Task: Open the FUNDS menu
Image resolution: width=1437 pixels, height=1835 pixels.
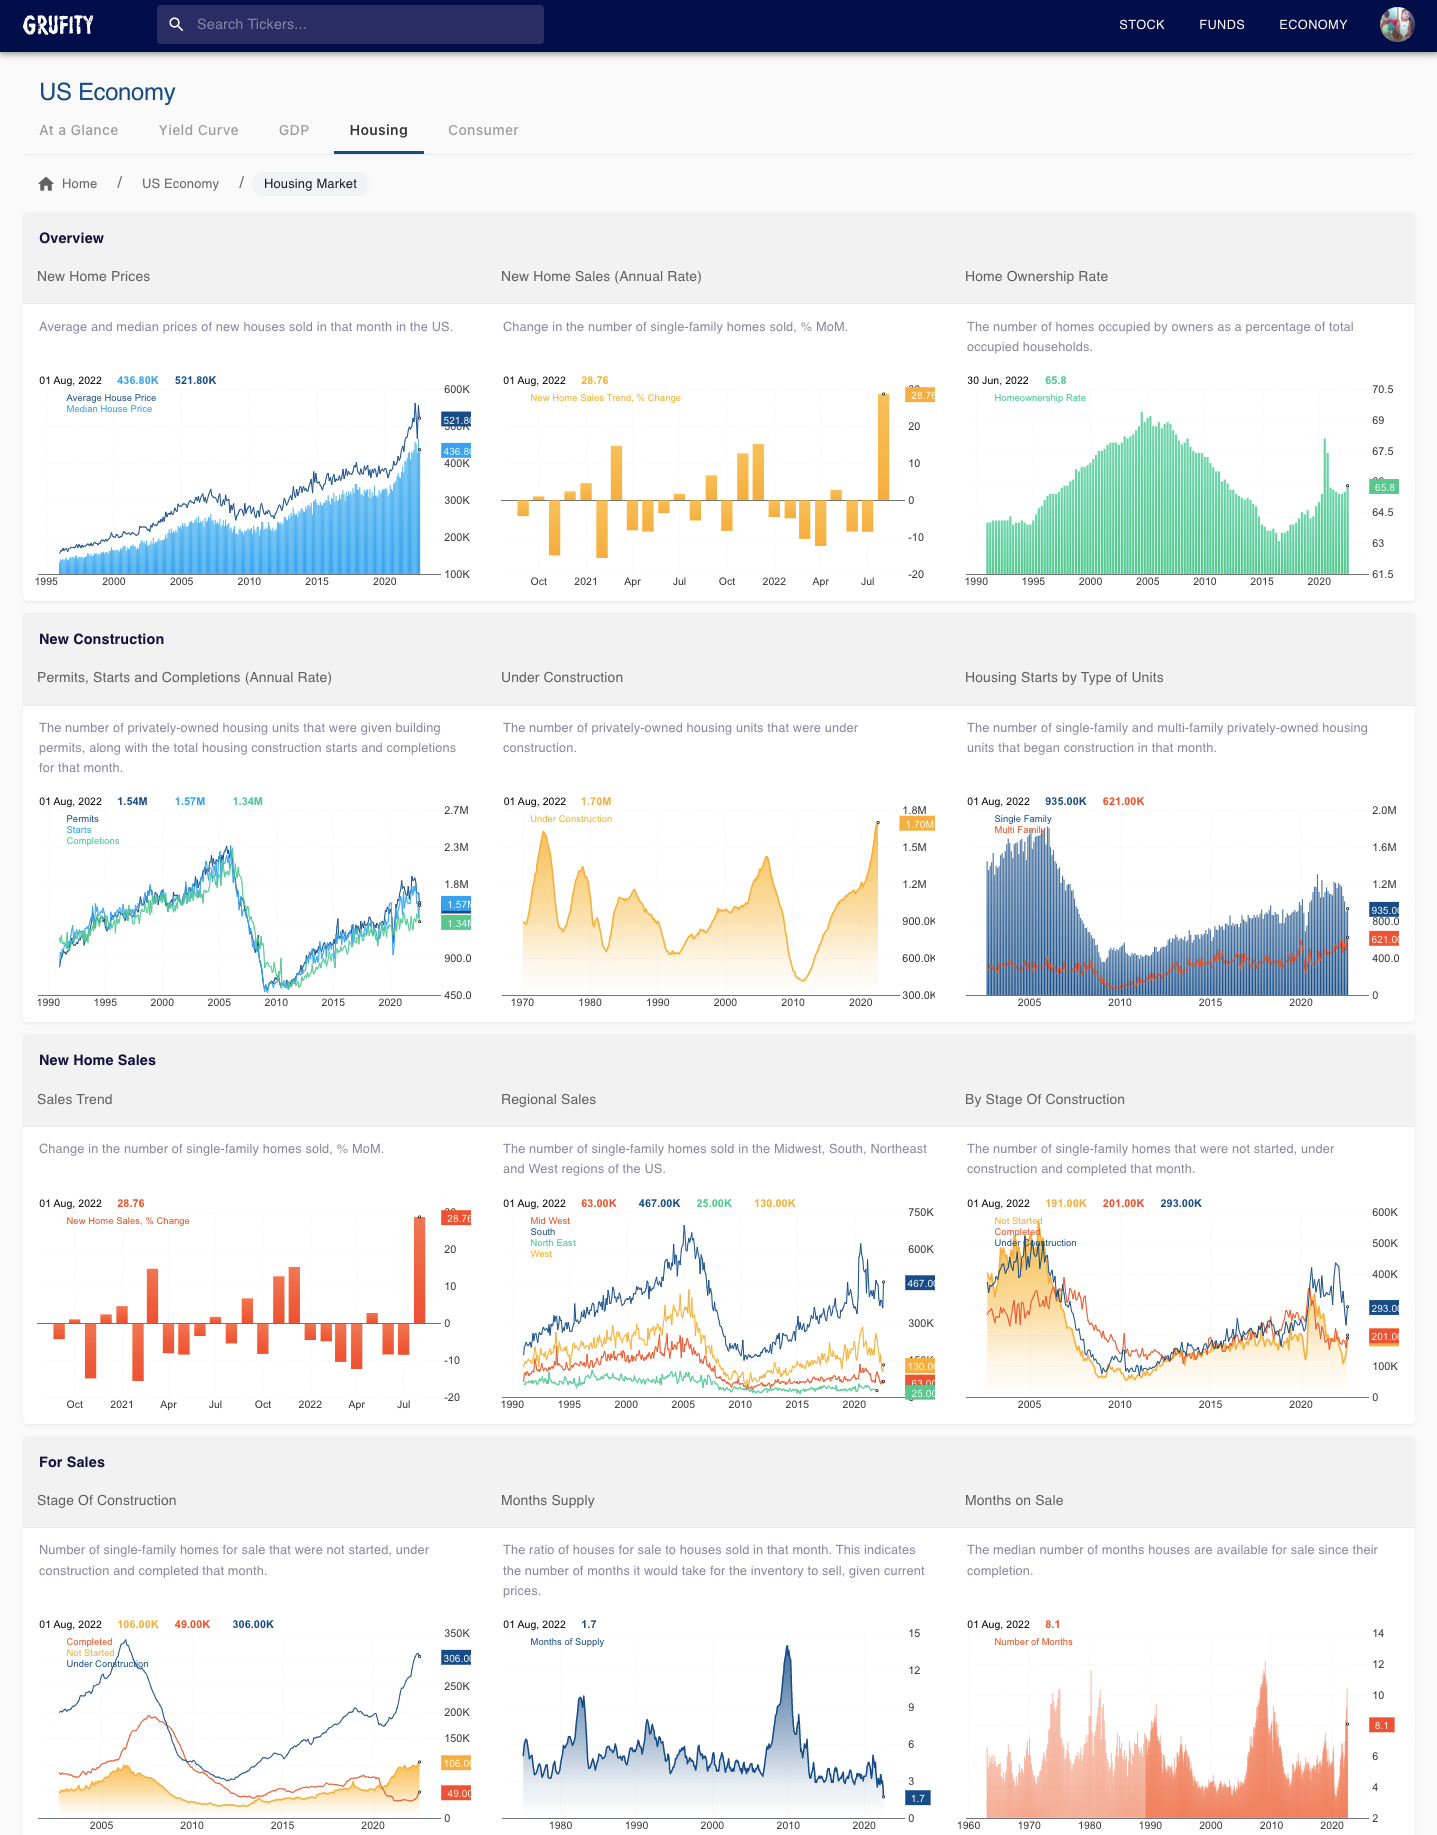Action: tap(1221, 24)
